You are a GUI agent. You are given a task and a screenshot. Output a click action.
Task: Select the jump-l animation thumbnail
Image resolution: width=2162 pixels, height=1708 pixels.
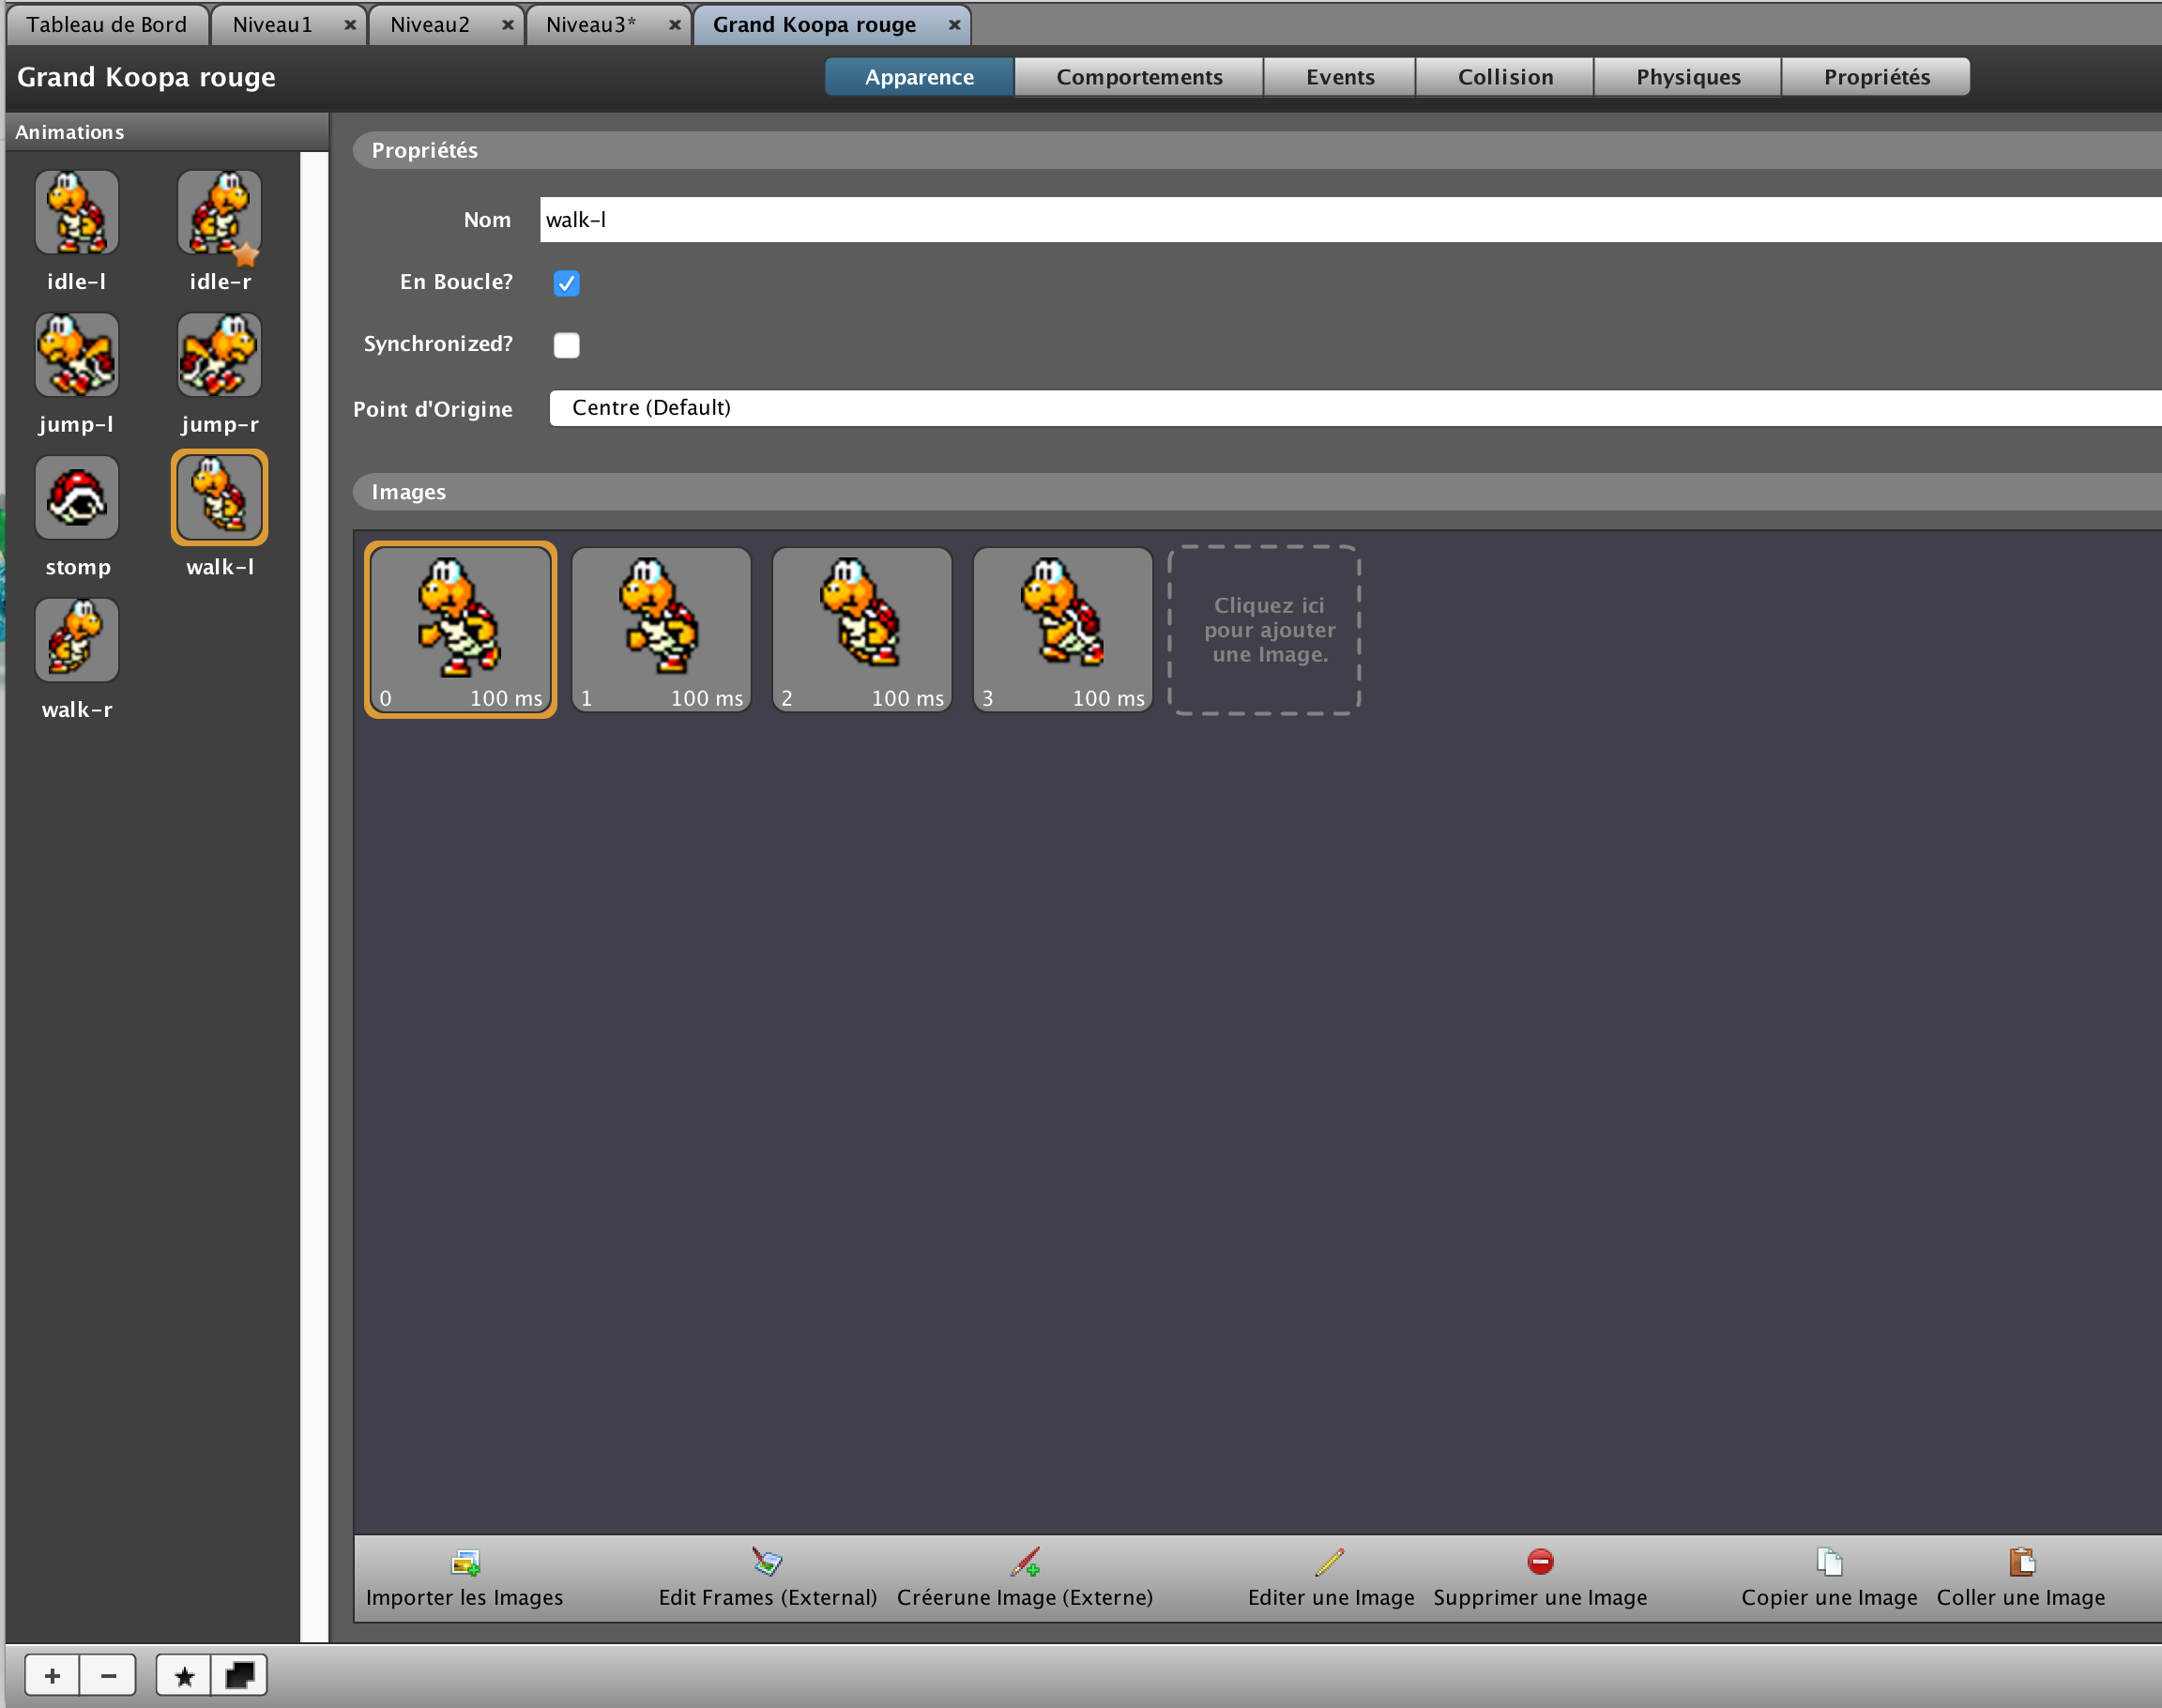77,355
